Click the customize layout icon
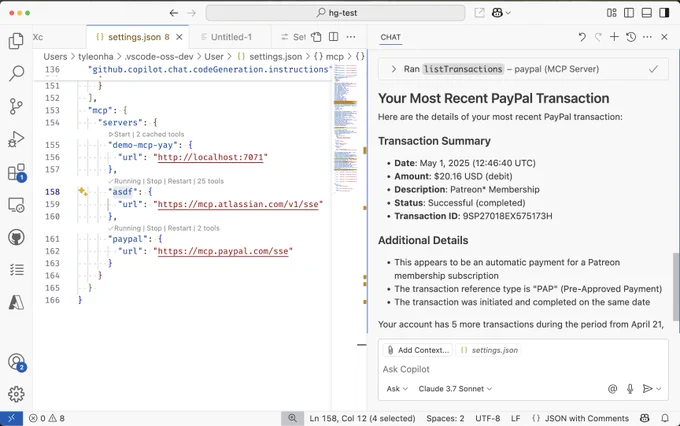Screen dimensions: 680x426 coord(611,13)
